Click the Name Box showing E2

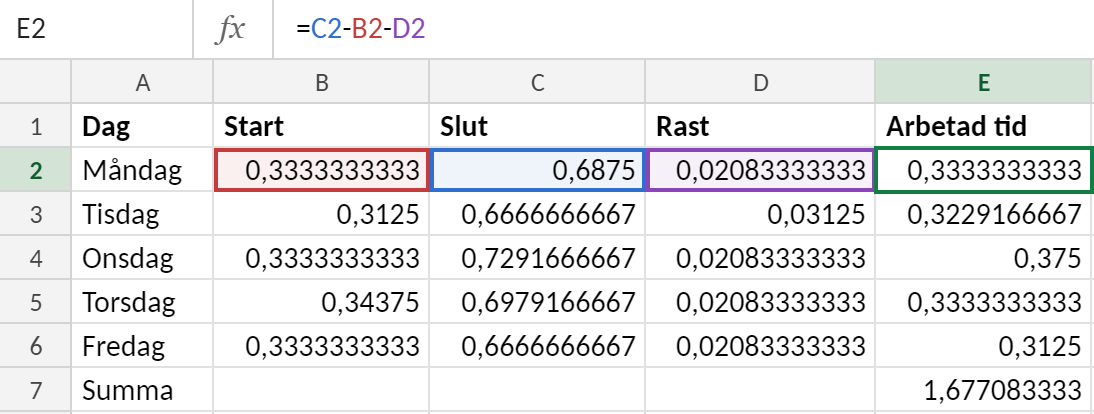tap(96, 29)
